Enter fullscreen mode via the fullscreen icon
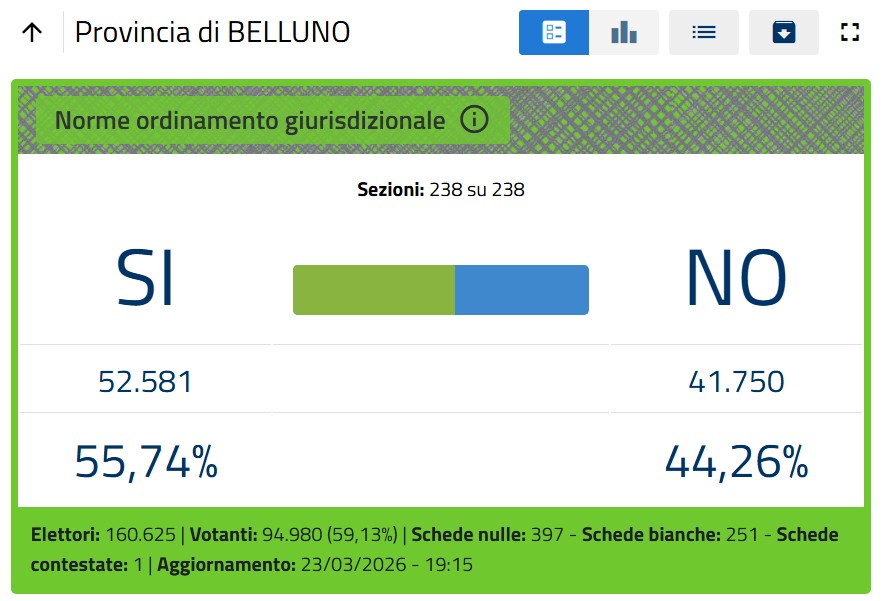886x601 pixels. 850,32
